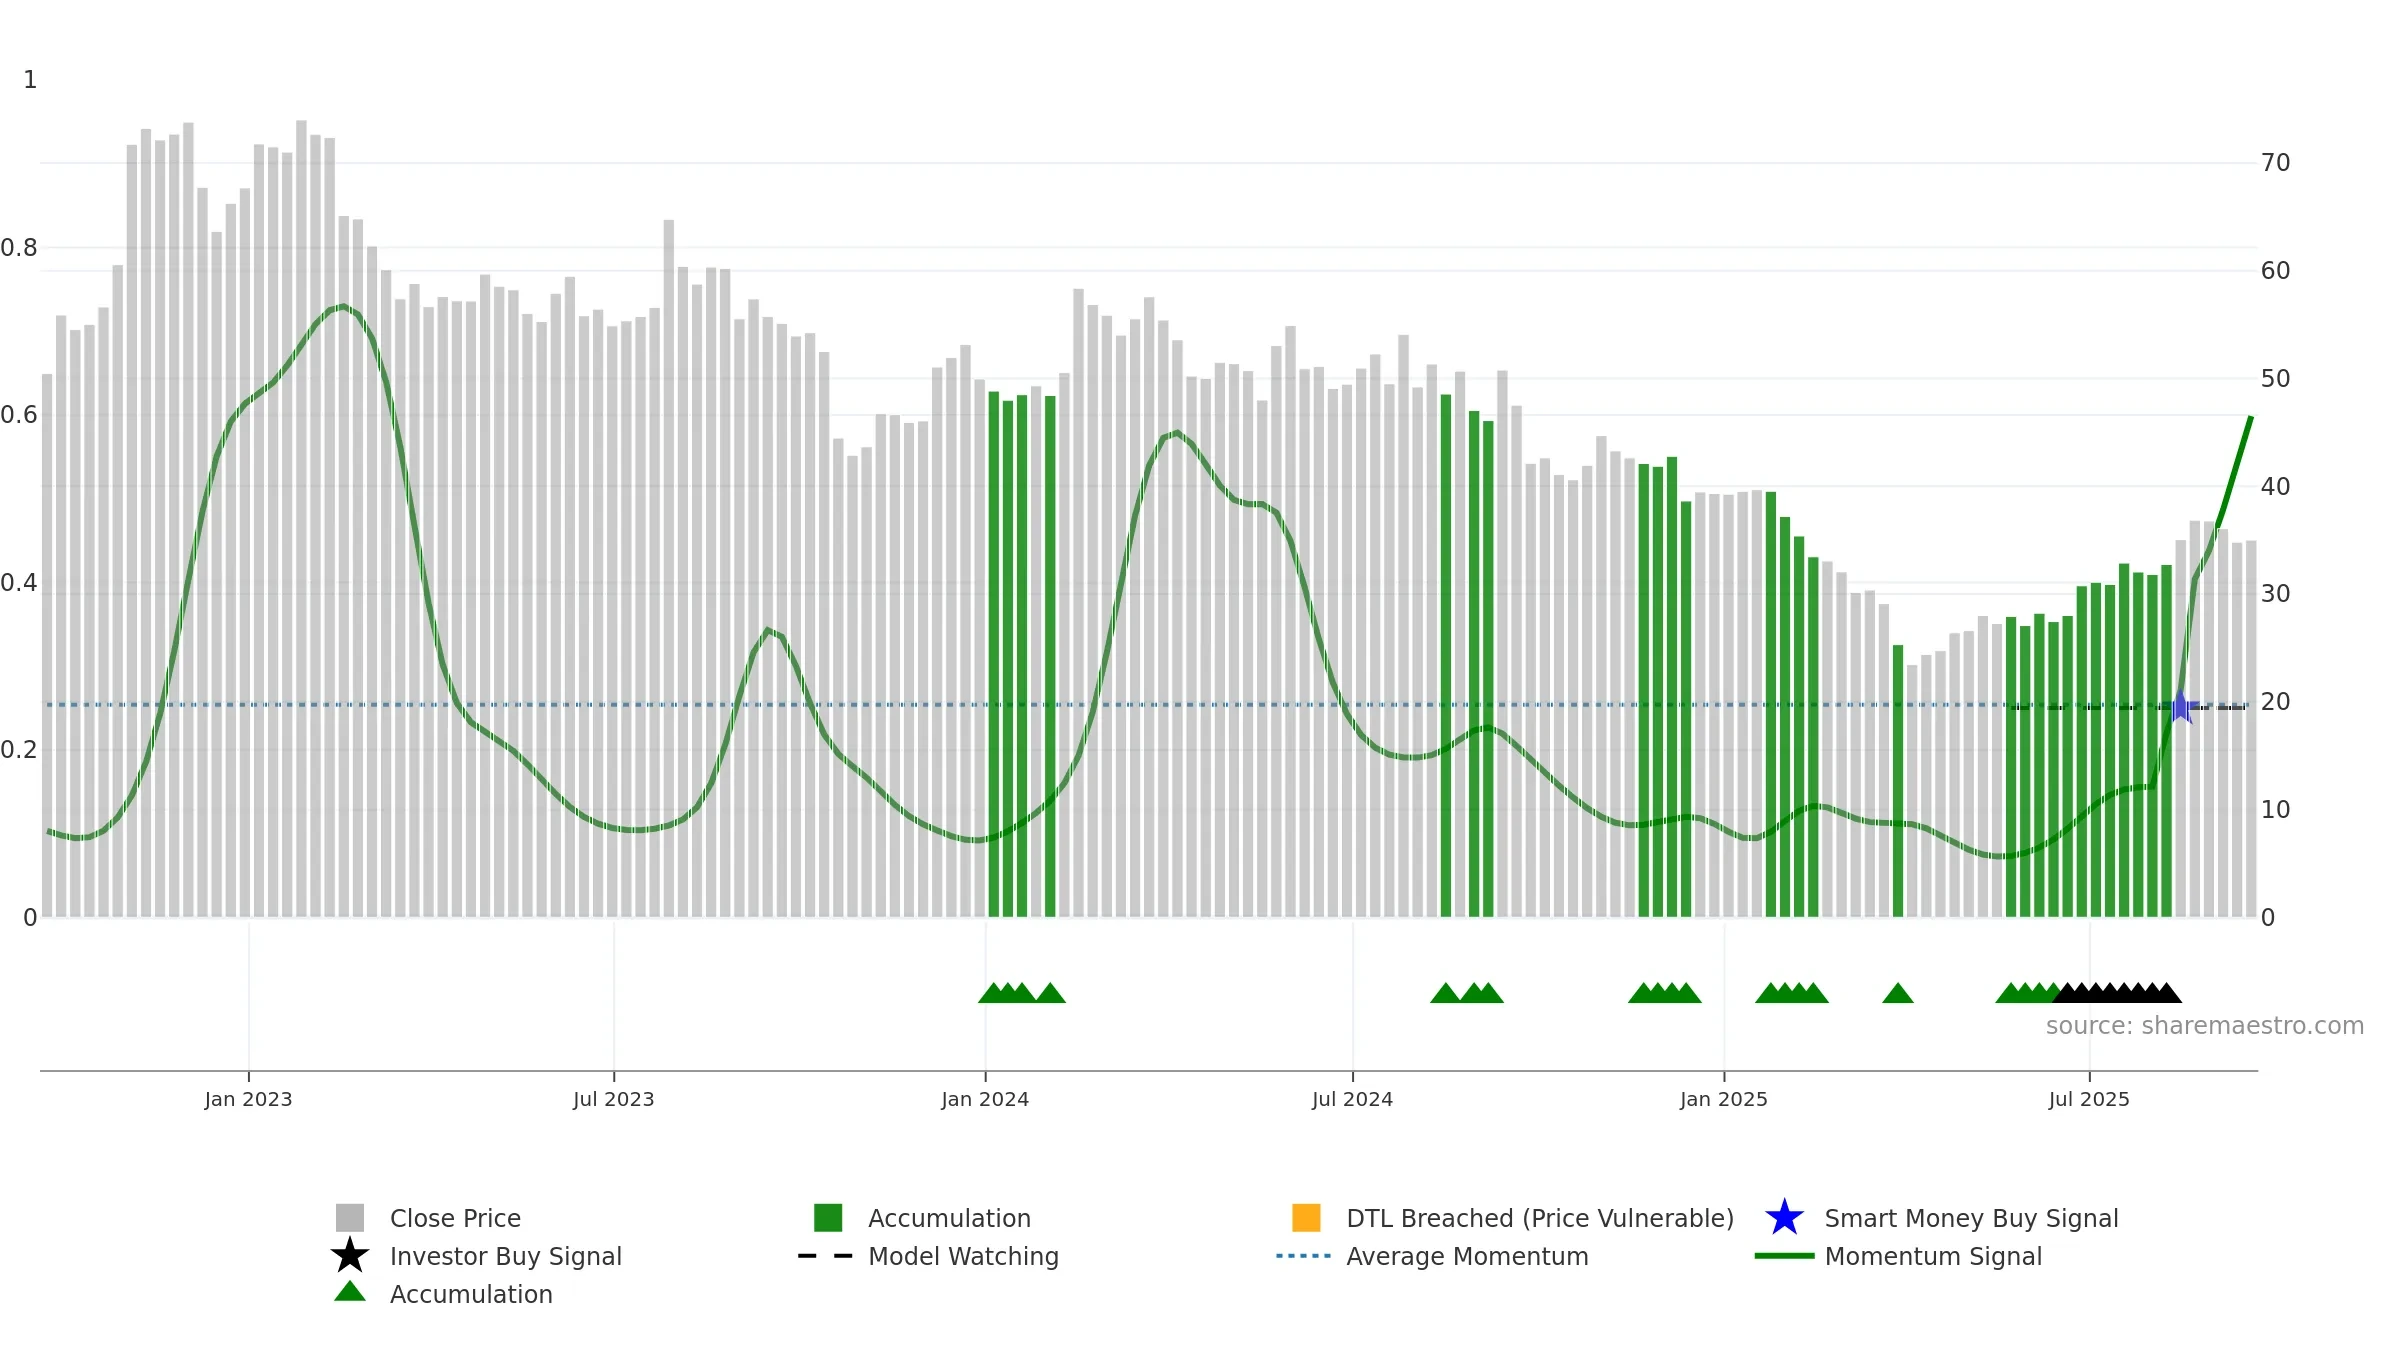Click the lone green triangle near April 2025
The image size is (2400, 1350).
click(1898, 993)
